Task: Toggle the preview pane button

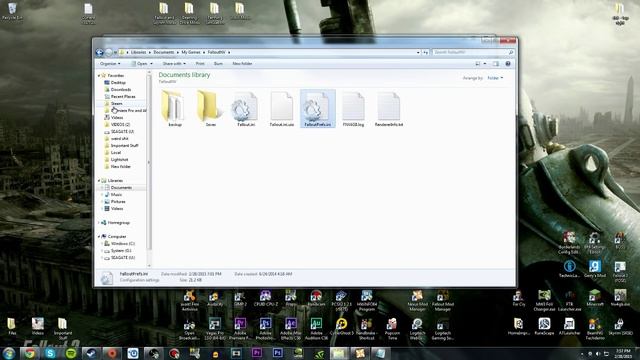Action: click(x=496, y=64)
